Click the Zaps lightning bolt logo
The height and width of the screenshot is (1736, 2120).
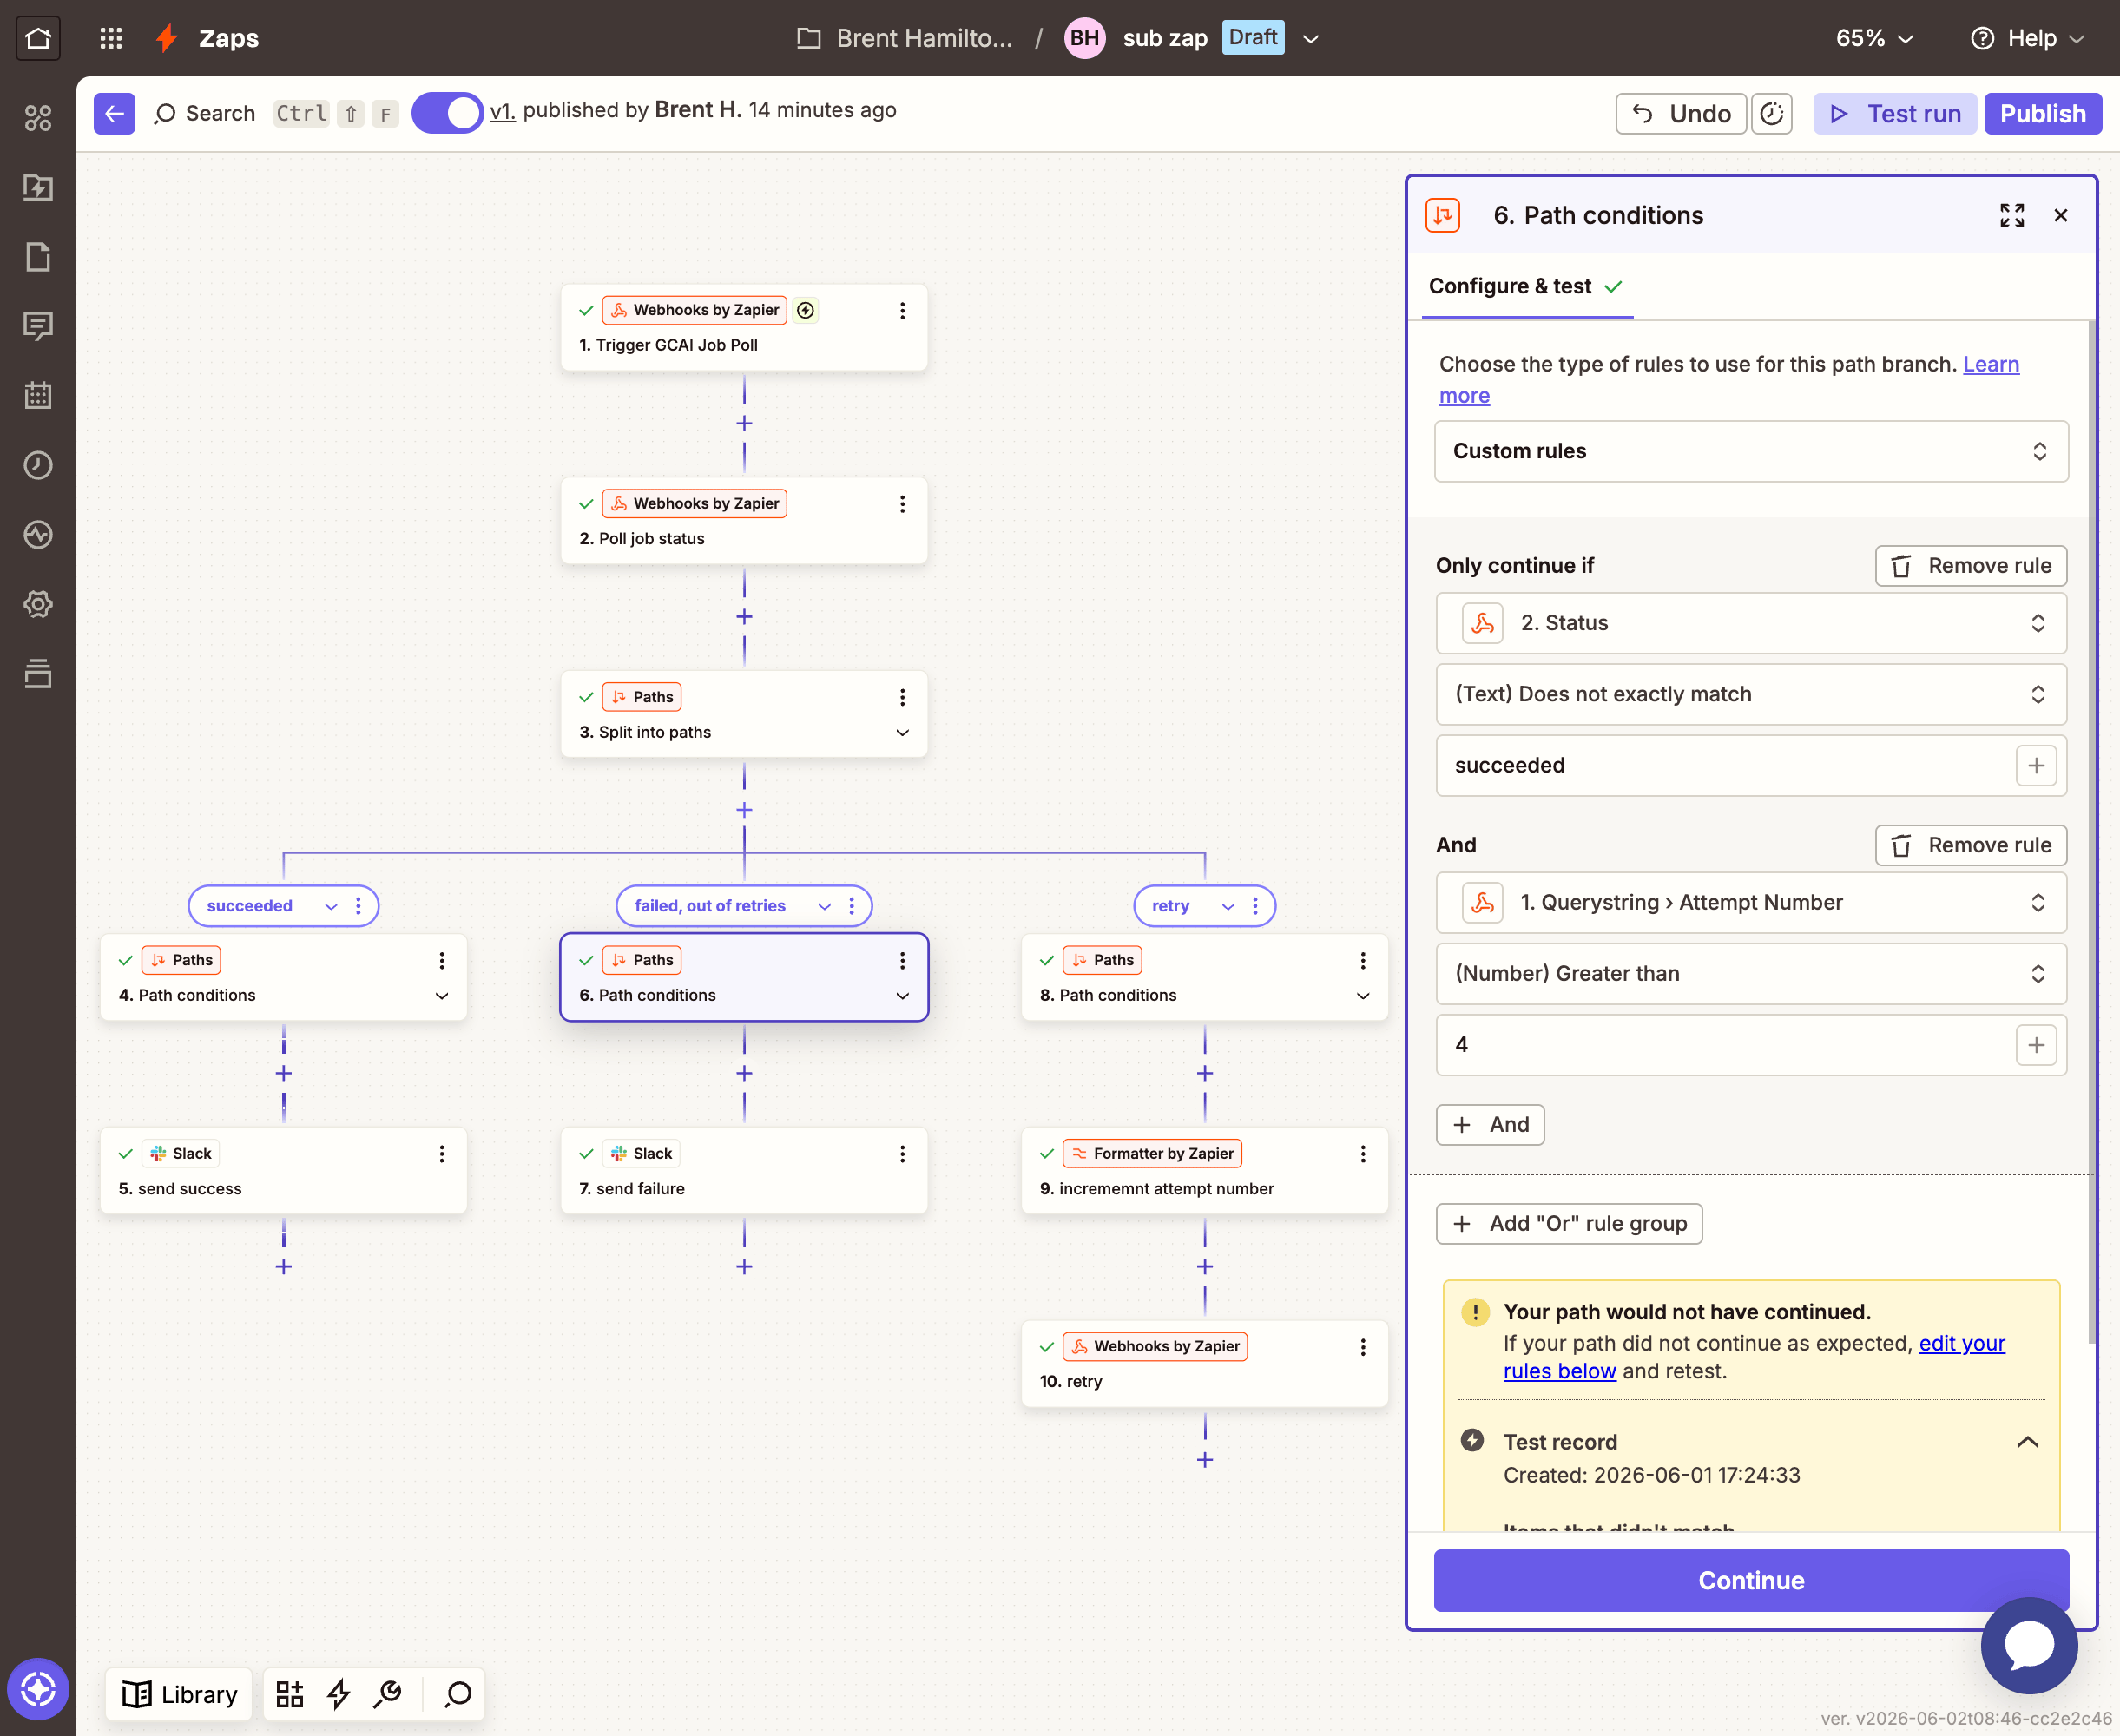(168, 38)
